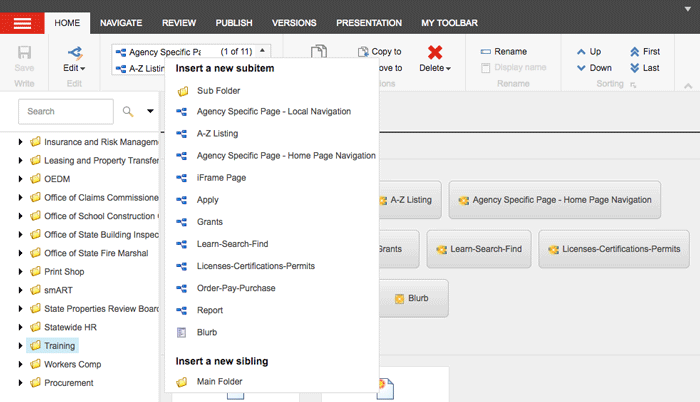
Task: Expand the Workers Comp folder
Action: (21, 365)
